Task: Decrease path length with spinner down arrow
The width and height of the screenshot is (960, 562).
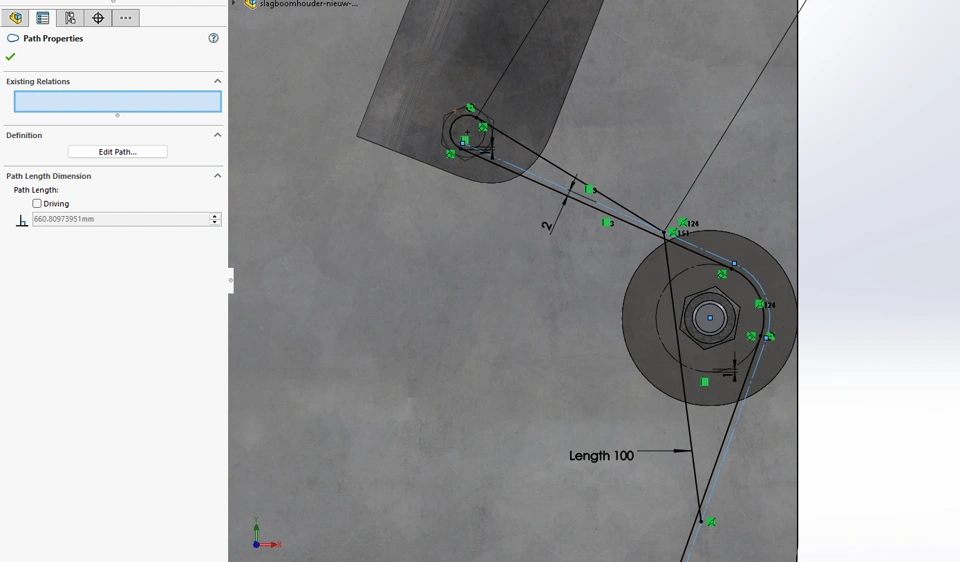Action: tap(215, 222)
